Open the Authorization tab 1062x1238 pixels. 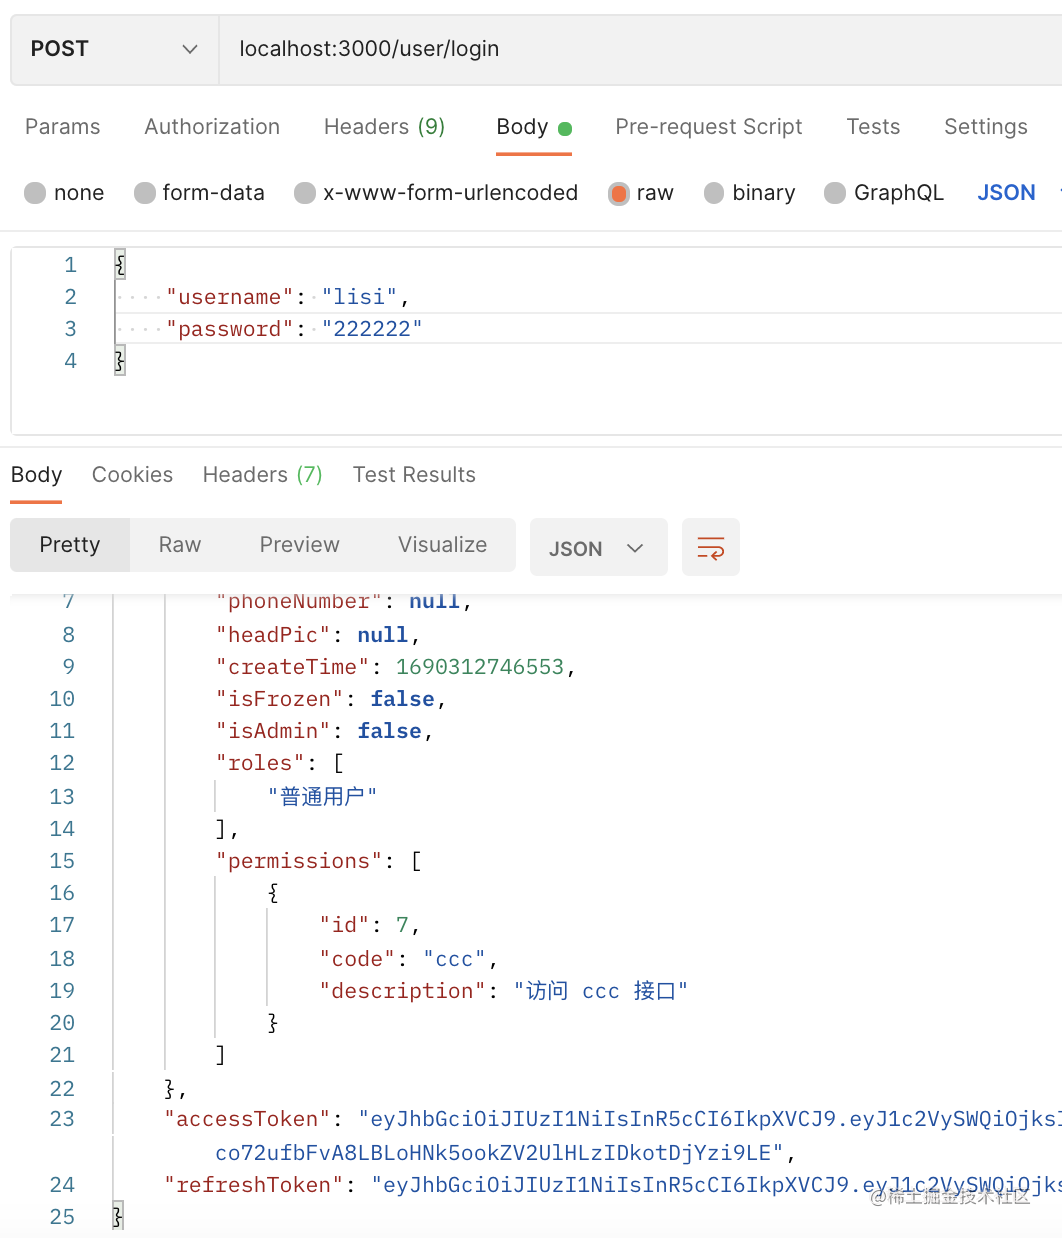click(212, 127)
